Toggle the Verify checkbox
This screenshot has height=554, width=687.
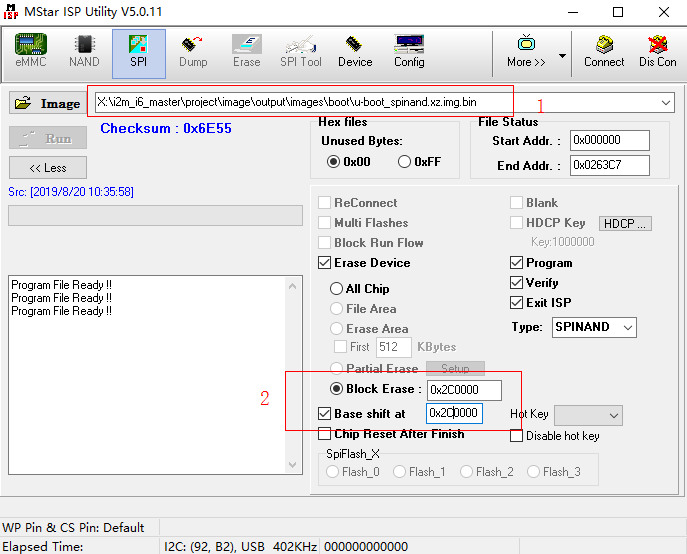point(517,283)
